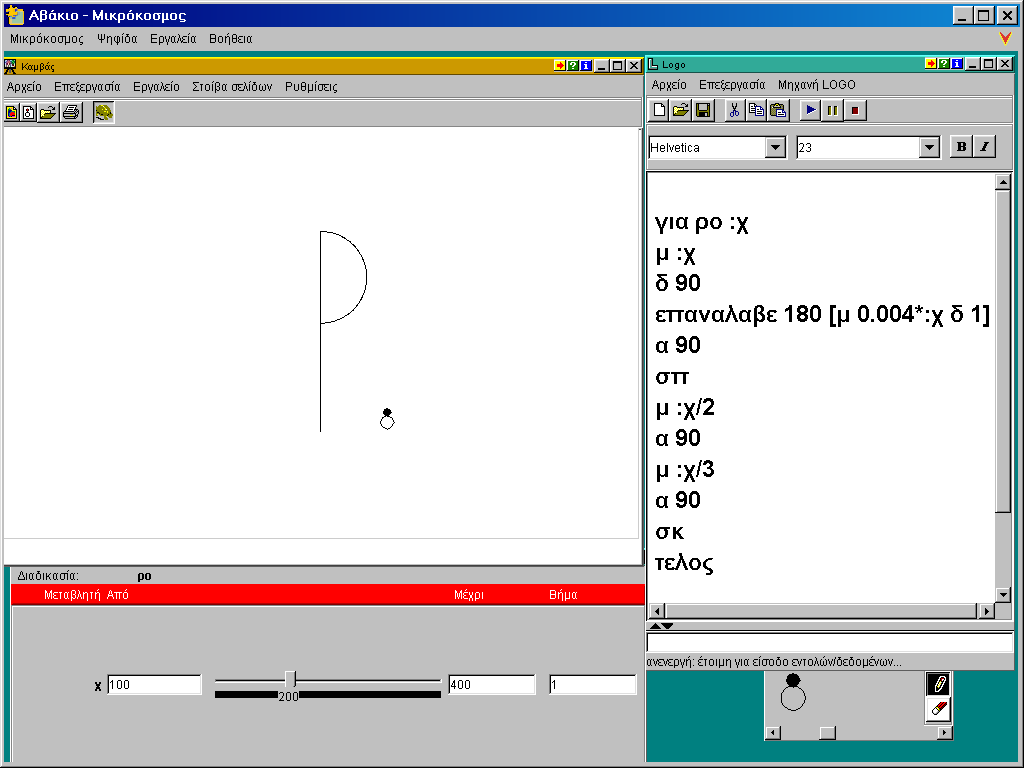This screenshot has height=768, width=1024.
Task: Select the eraser tool below the Logo window
Action: [x=938, y=709]
